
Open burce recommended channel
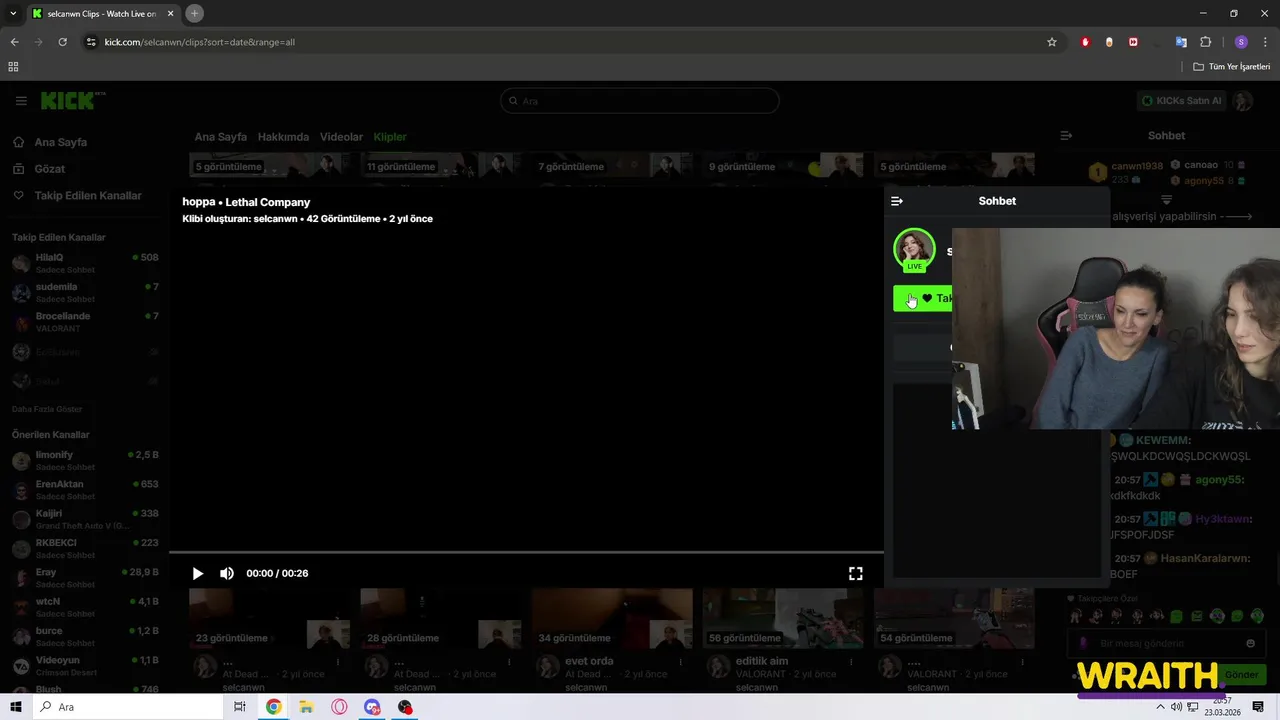85,636
